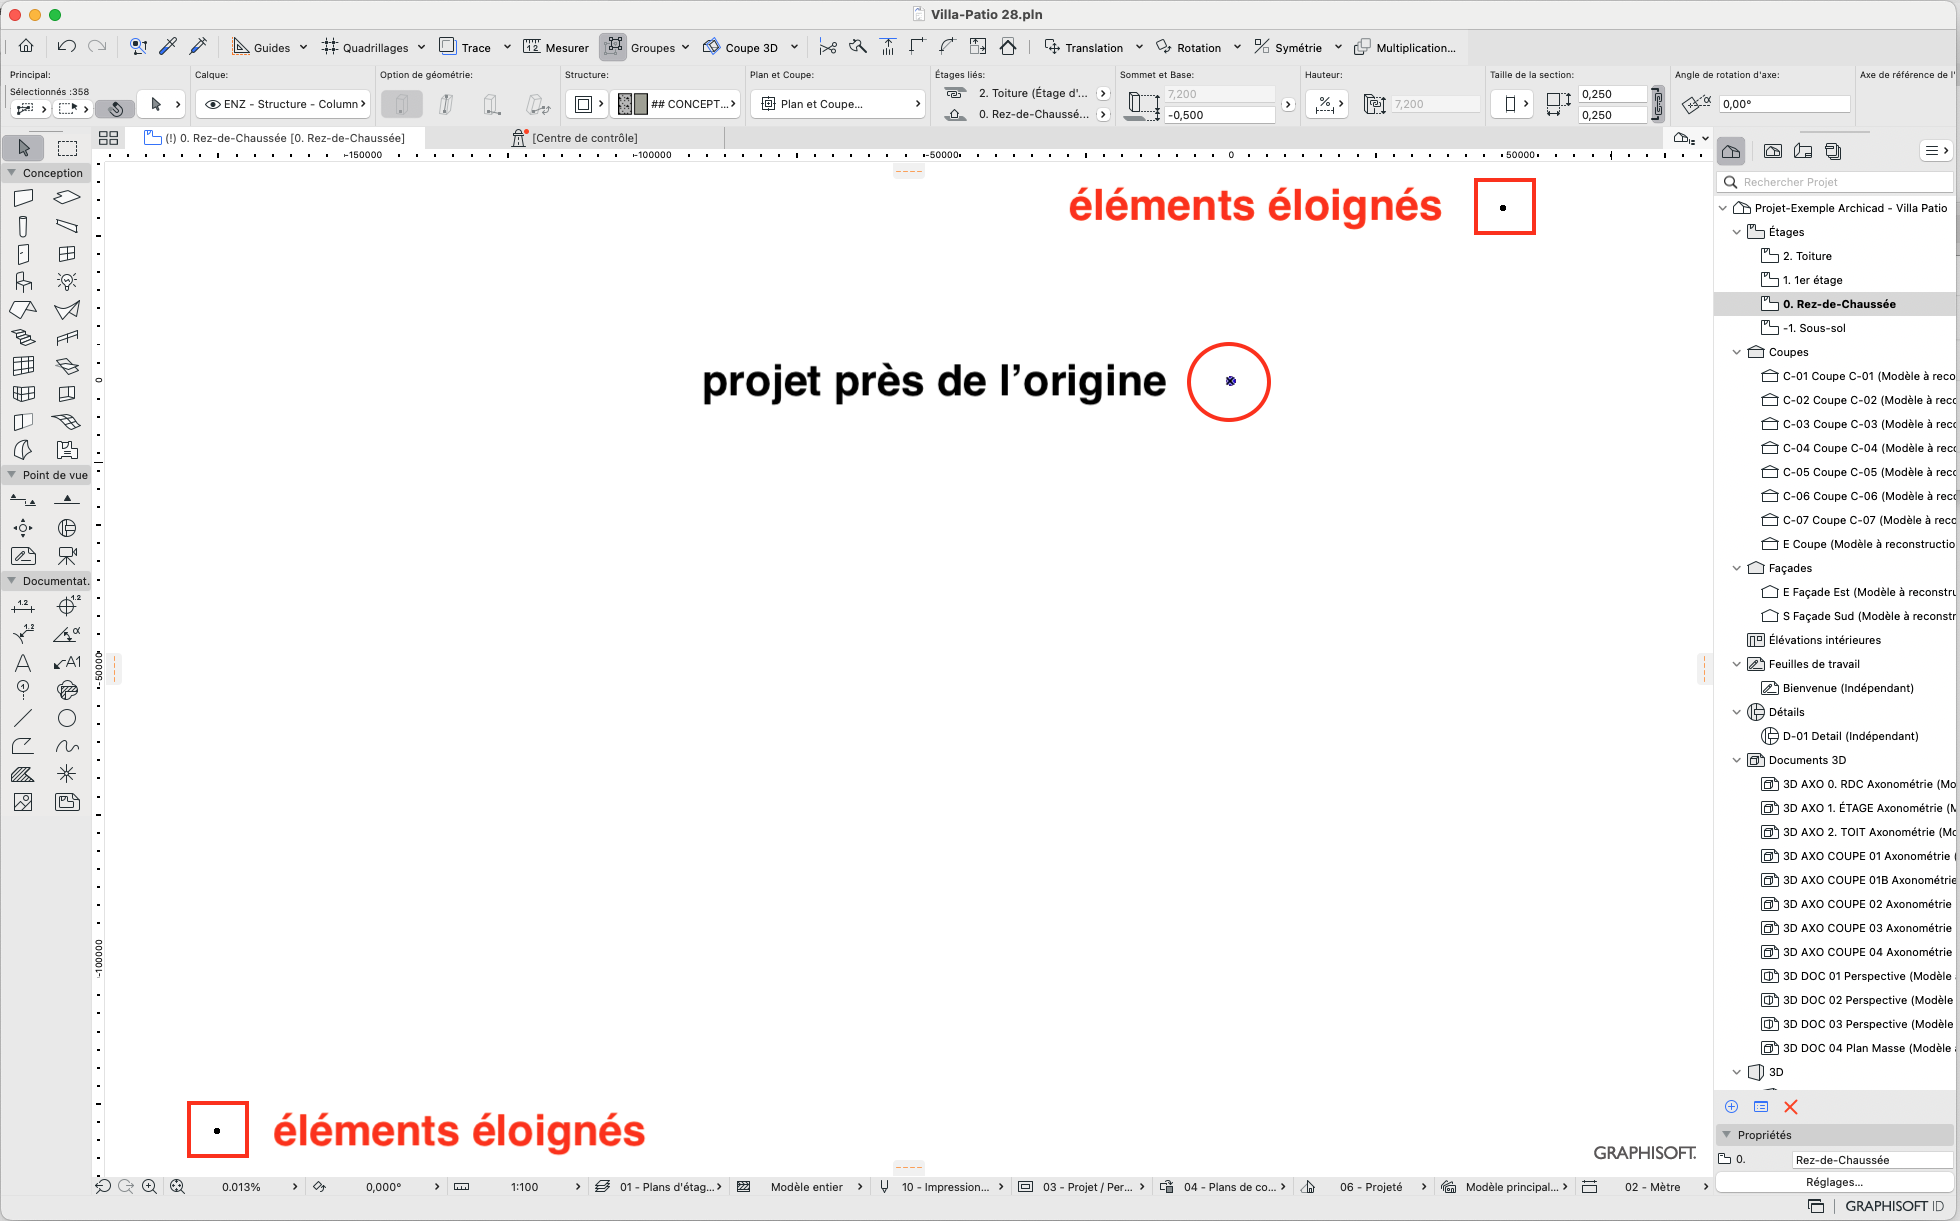Viewport: 1960px width, 1221px height.
Task: Collapse the Documents 3D node
Action: click(x=1737, y=760)
